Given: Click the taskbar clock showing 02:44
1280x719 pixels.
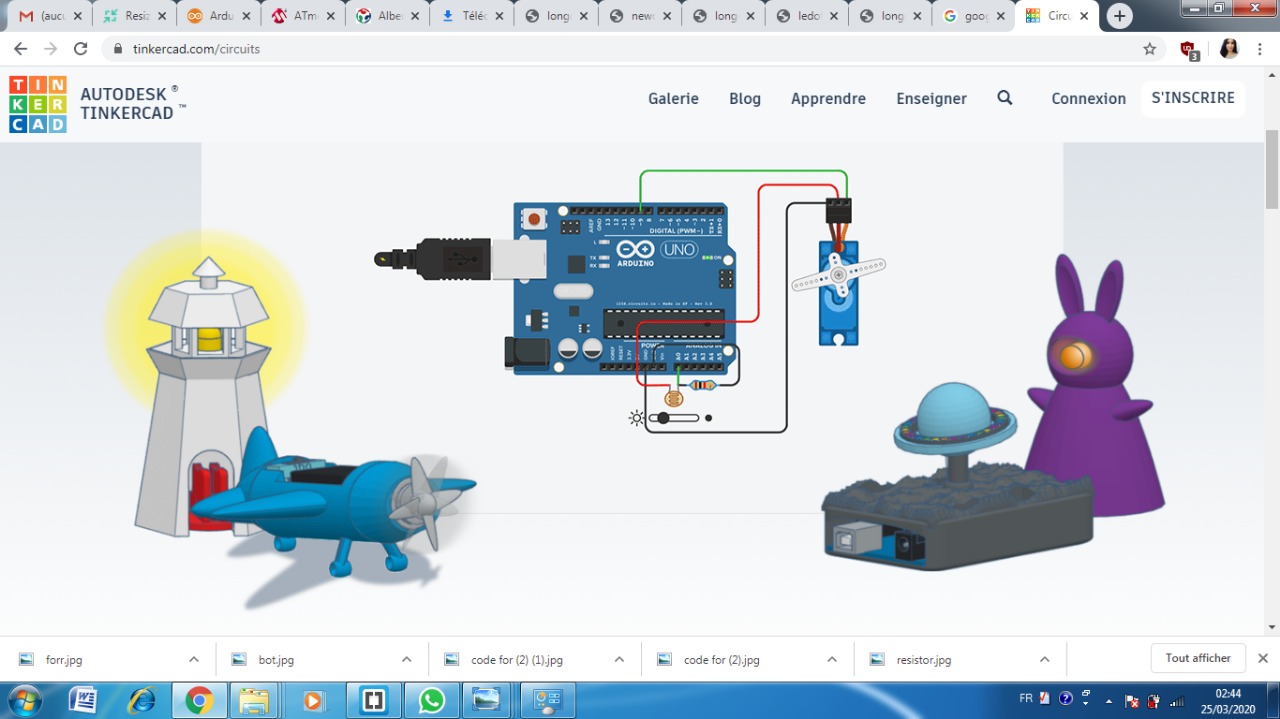Looking at the screenshot, I should (x=1228, y=700).
